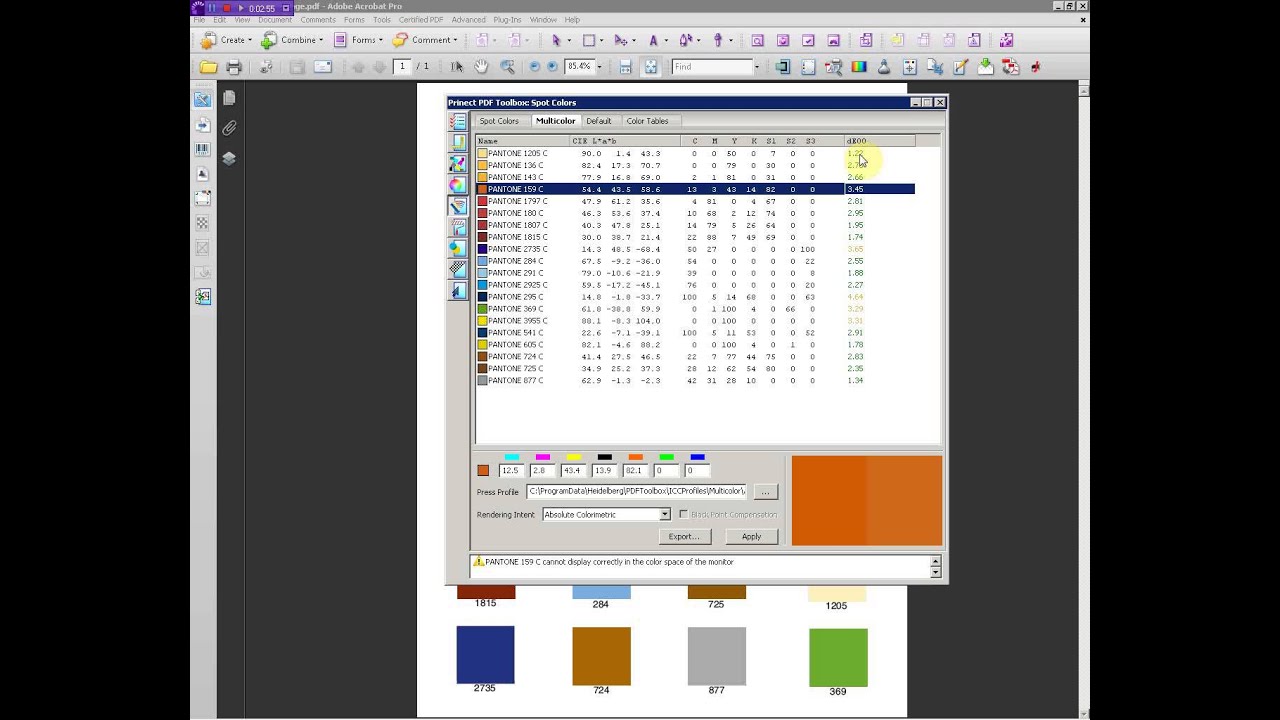This screenshot has height=720, width=1280.
Task: Select the PANTONE 369 C row
Action: pyautogui.click(x=695, y=309)
